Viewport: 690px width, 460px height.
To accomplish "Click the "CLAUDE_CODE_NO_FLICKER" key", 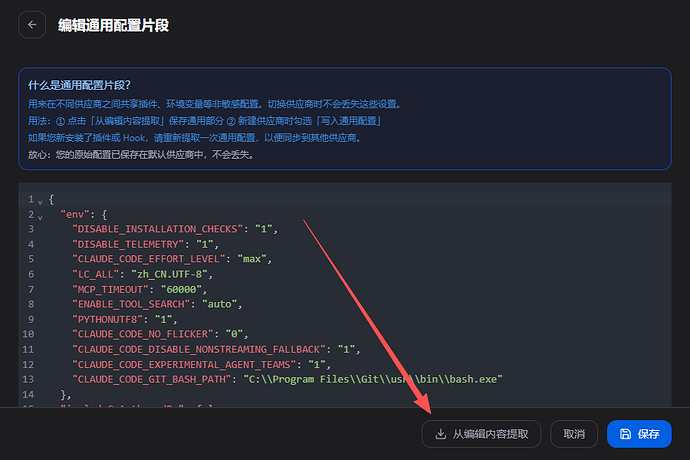I will 143,334.
